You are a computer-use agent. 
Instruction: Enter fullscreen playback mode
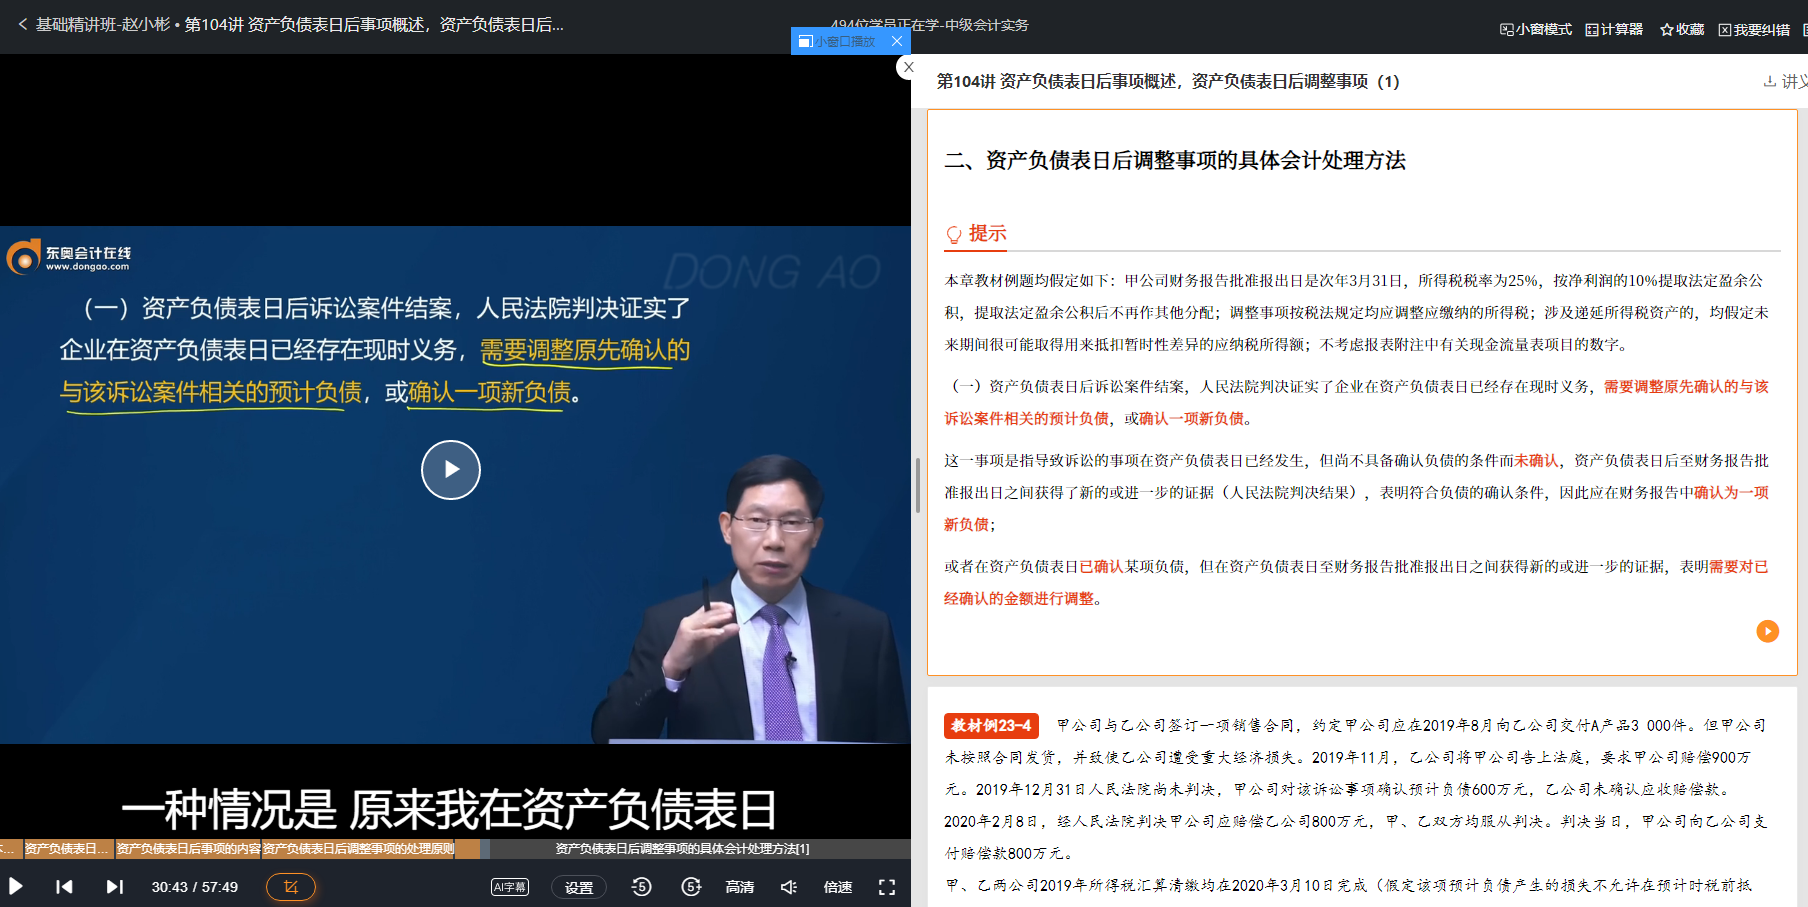tap(886, 886)
